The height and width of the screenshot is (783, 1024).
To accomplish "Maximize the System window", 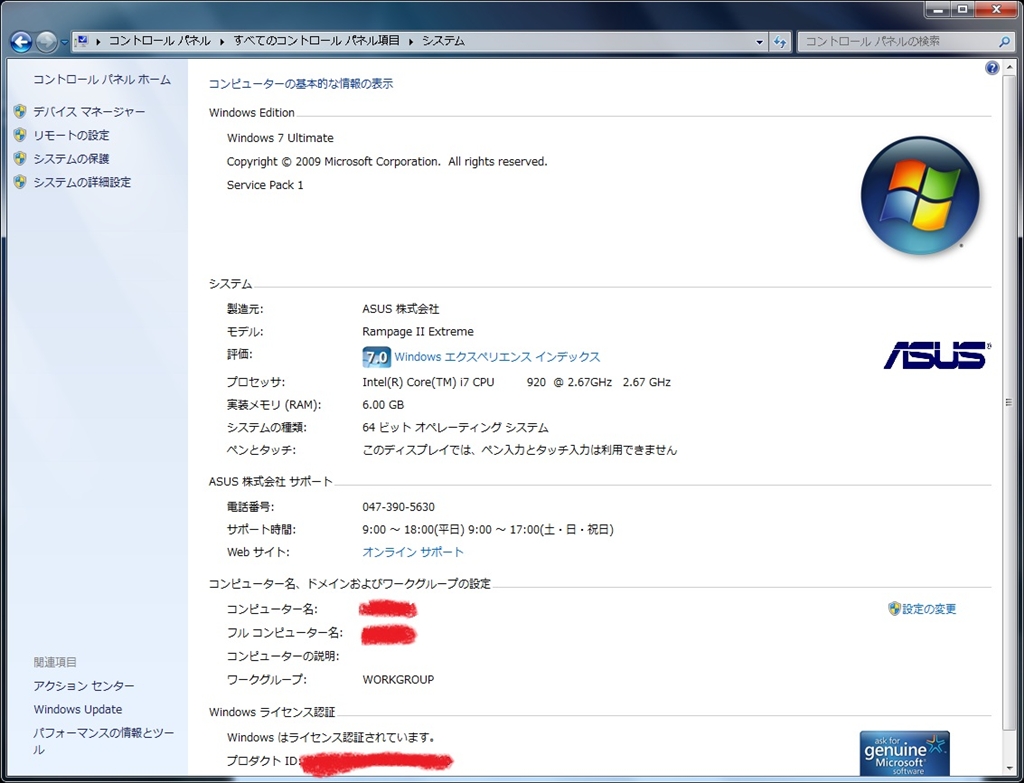I will point(963,10).
